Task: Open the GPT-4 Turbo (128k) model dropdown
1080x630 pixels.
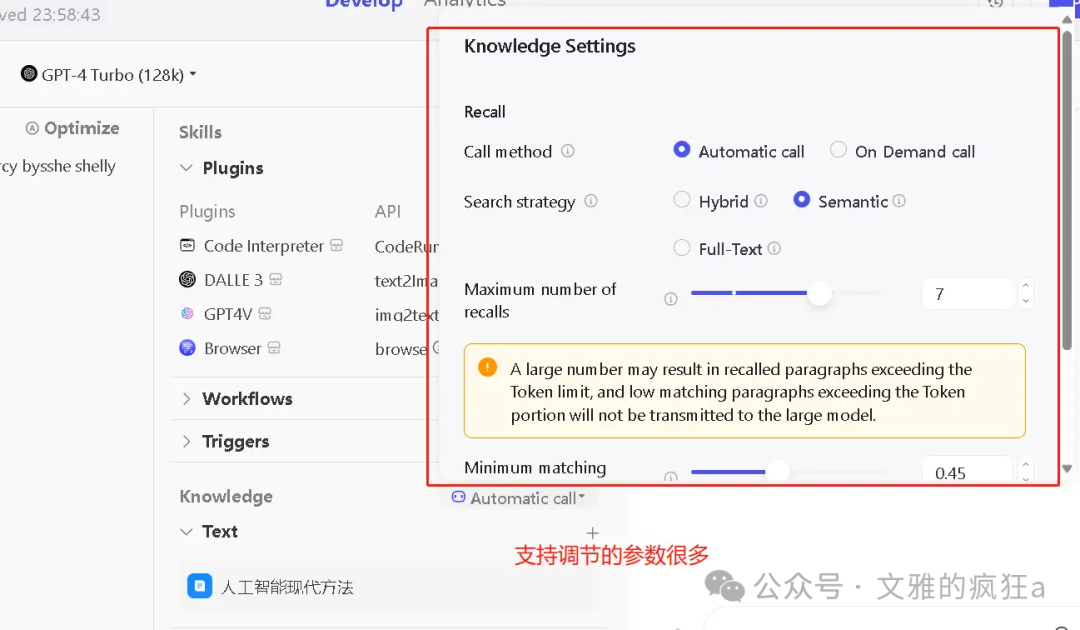Action: click(109, 74)
